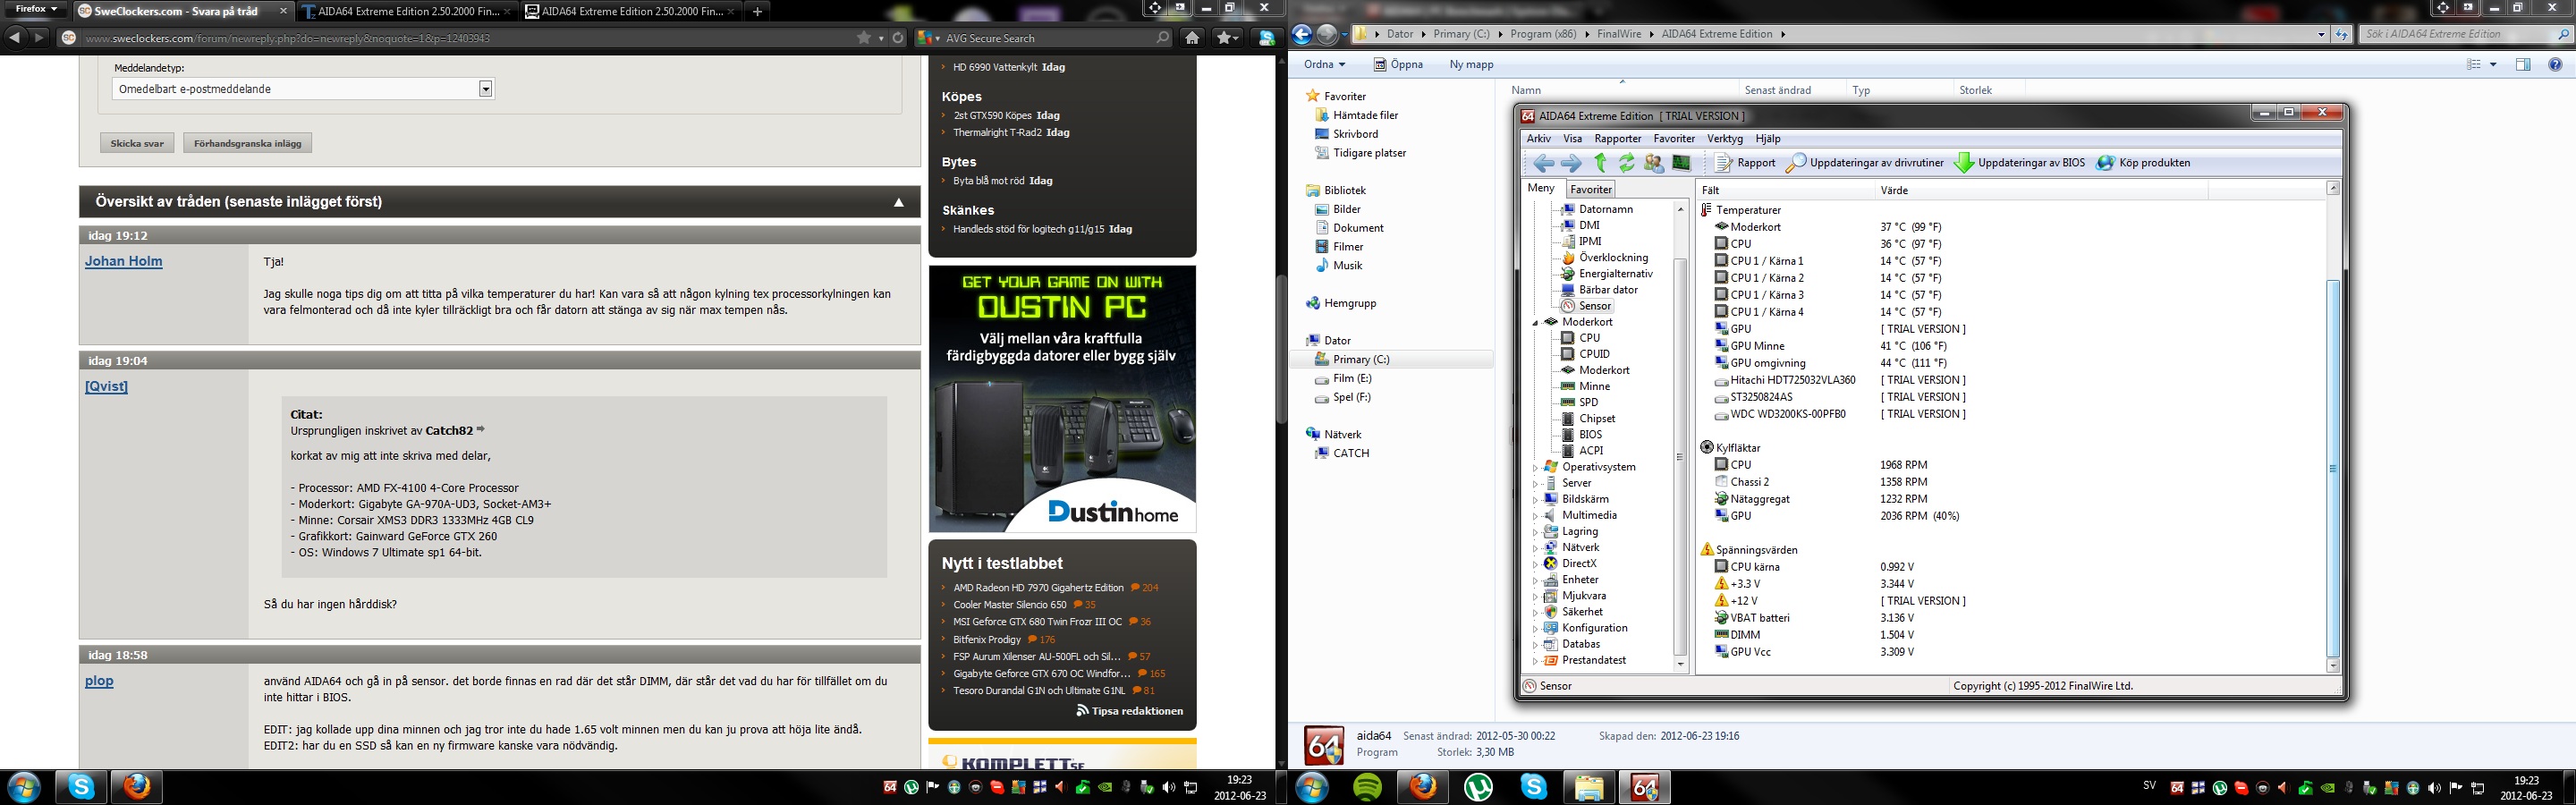Click Firefox page vertical scrollbar thumb
This screenshot has width=2576, height=805.
[1282, 348]
